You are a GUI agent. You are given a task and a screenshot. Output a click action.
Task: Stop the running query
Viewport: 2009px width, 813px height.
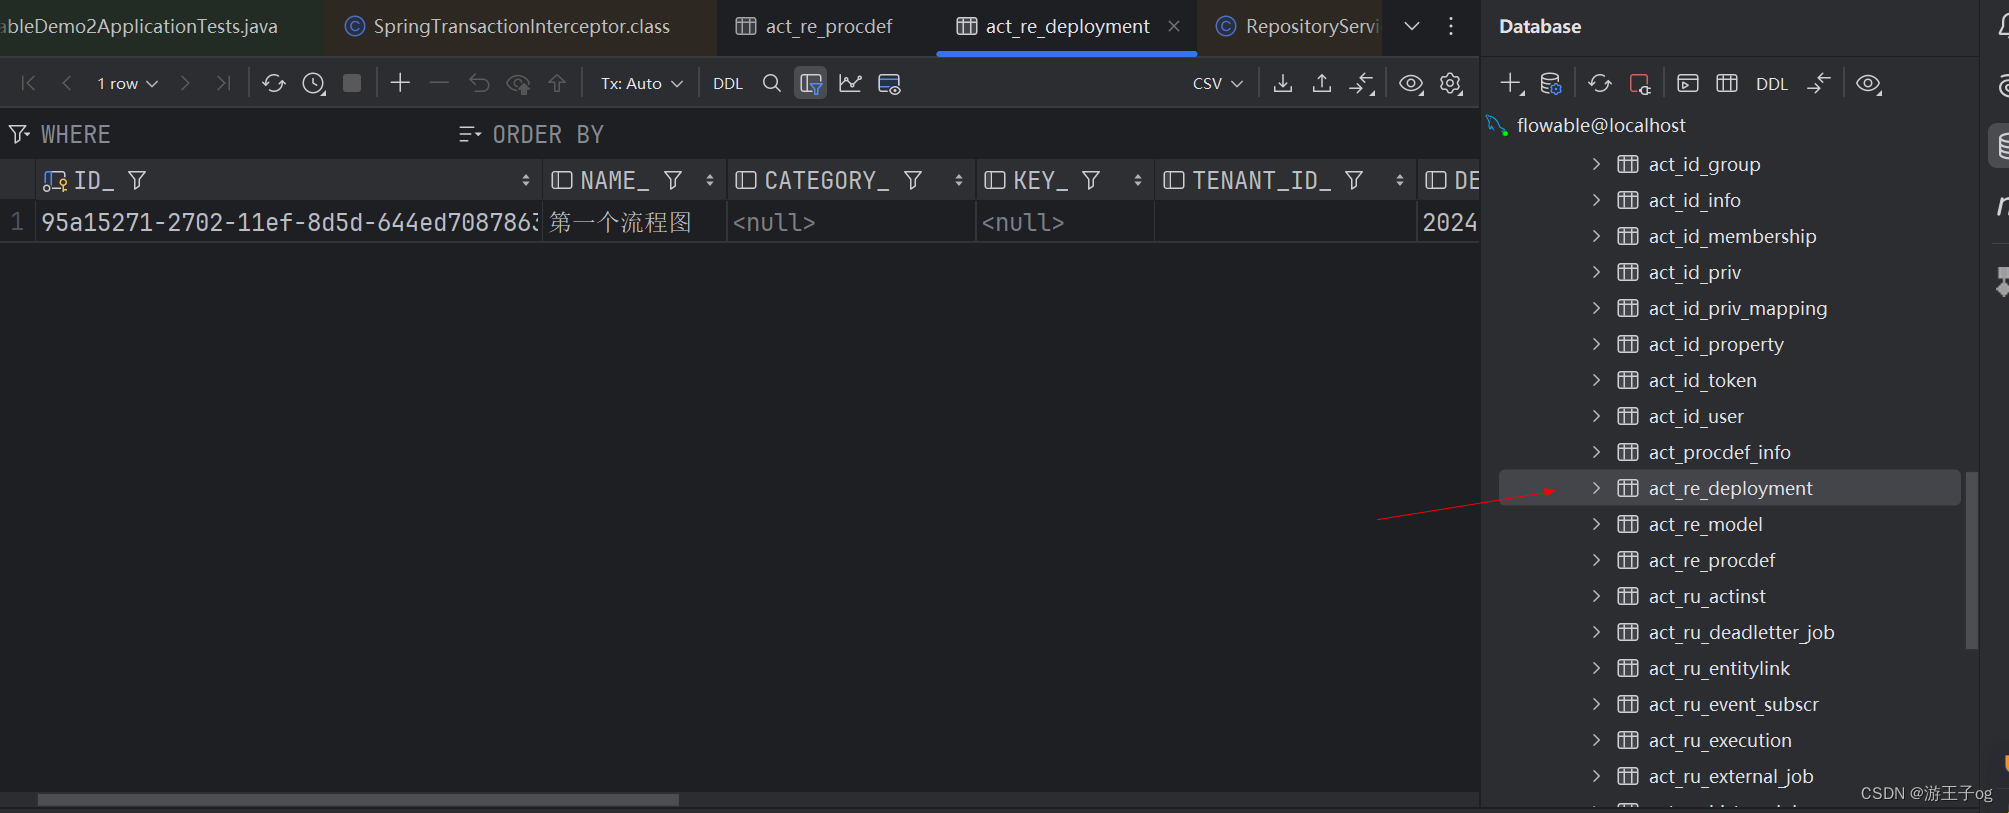point(352,83)
